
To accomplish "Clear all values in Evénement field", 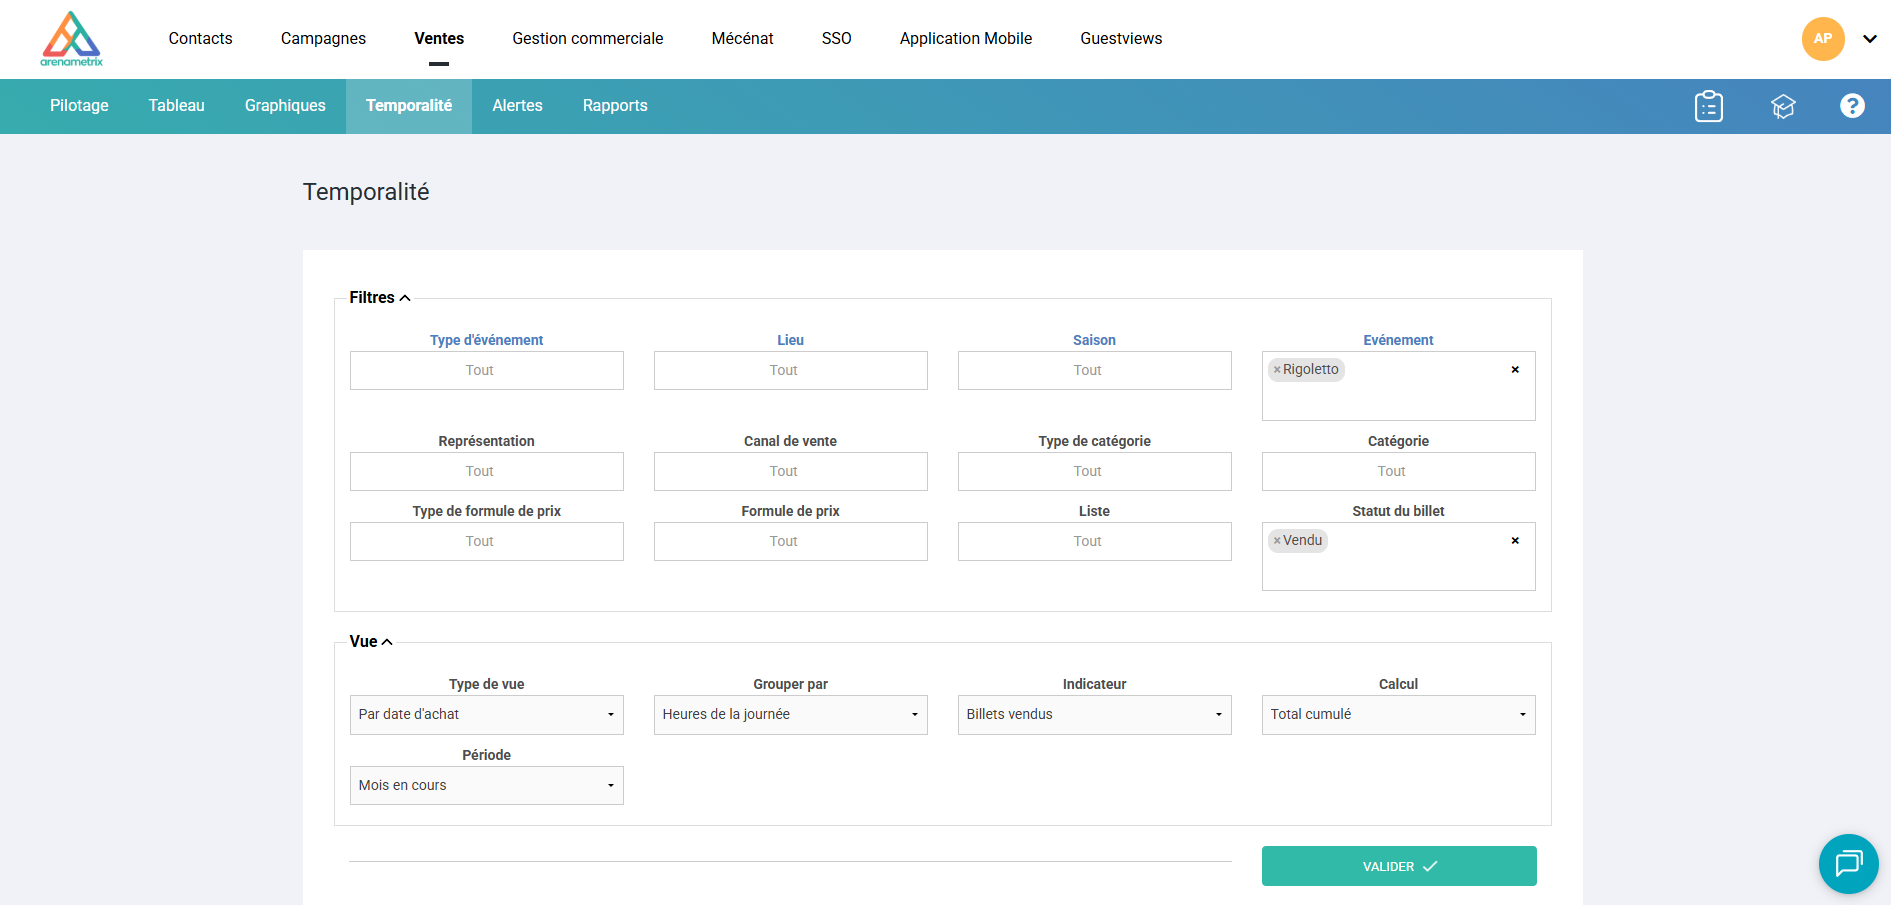I will coord(1514,370).
